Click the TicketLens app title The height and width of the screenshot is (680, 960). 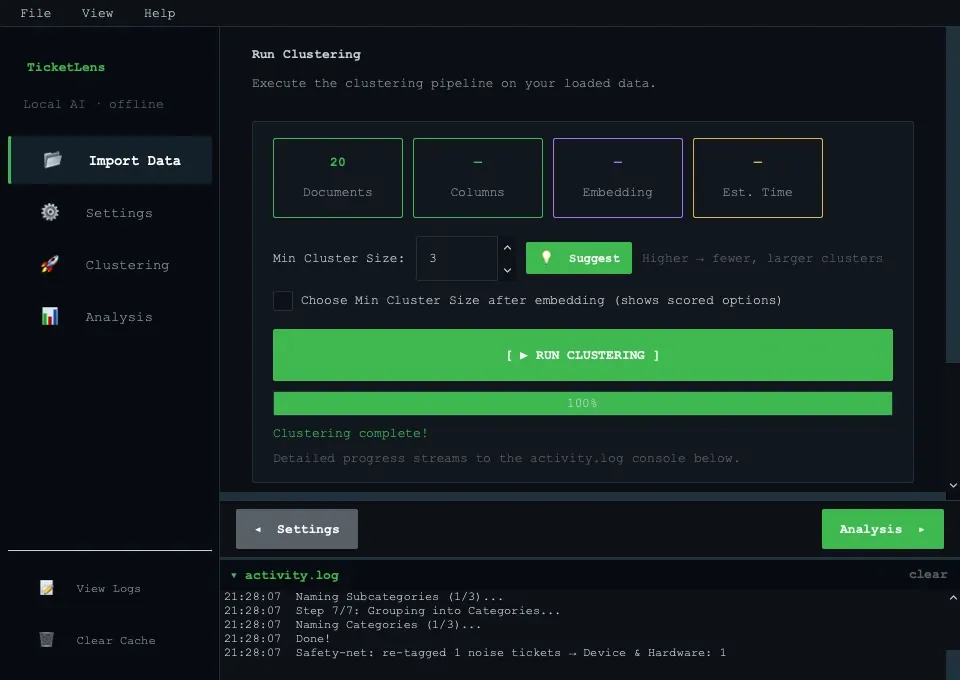[66, 67]
